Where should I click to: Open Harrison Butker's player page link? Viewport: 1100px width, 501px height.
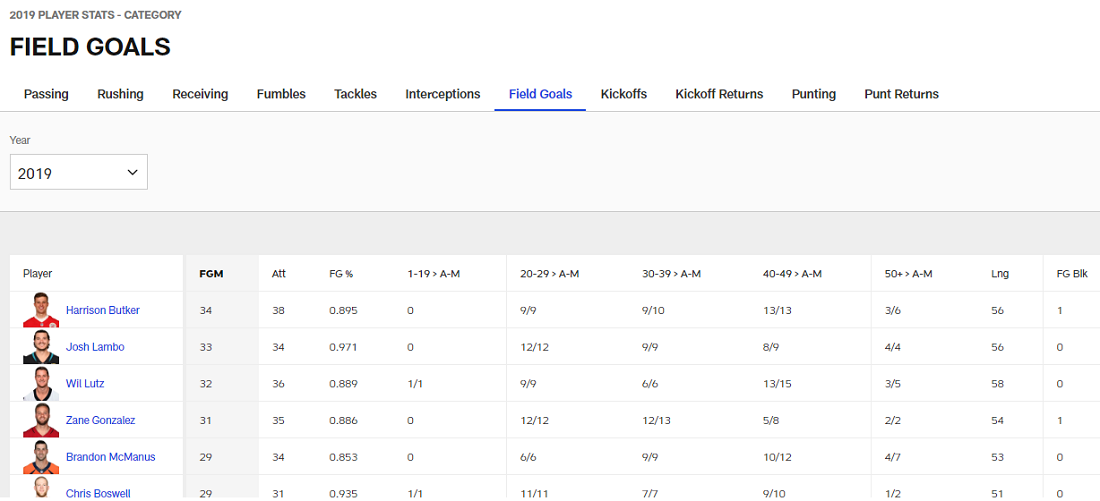tap(103, 311)
